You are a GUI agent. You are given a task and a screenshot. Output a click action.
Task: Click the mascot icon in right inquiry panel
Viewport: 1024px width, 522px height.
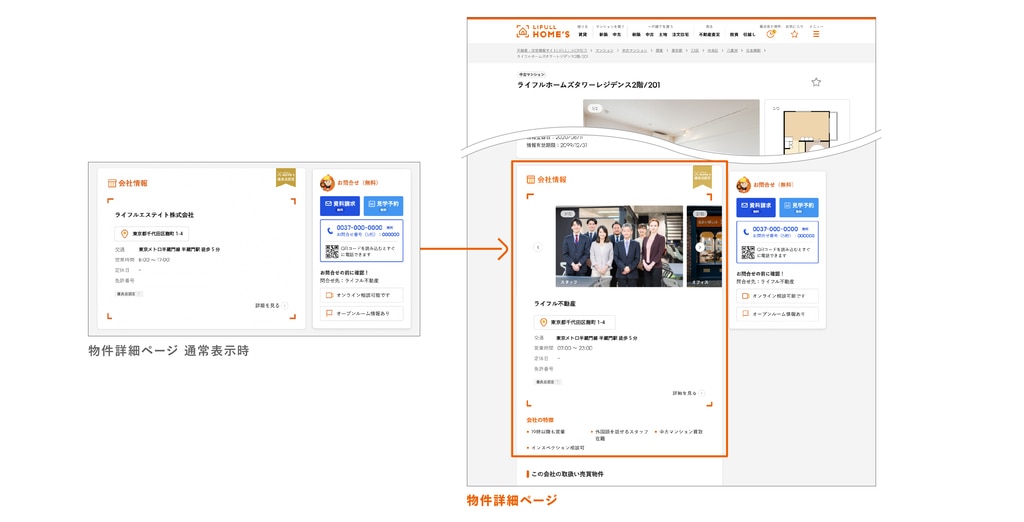point(744,185)
